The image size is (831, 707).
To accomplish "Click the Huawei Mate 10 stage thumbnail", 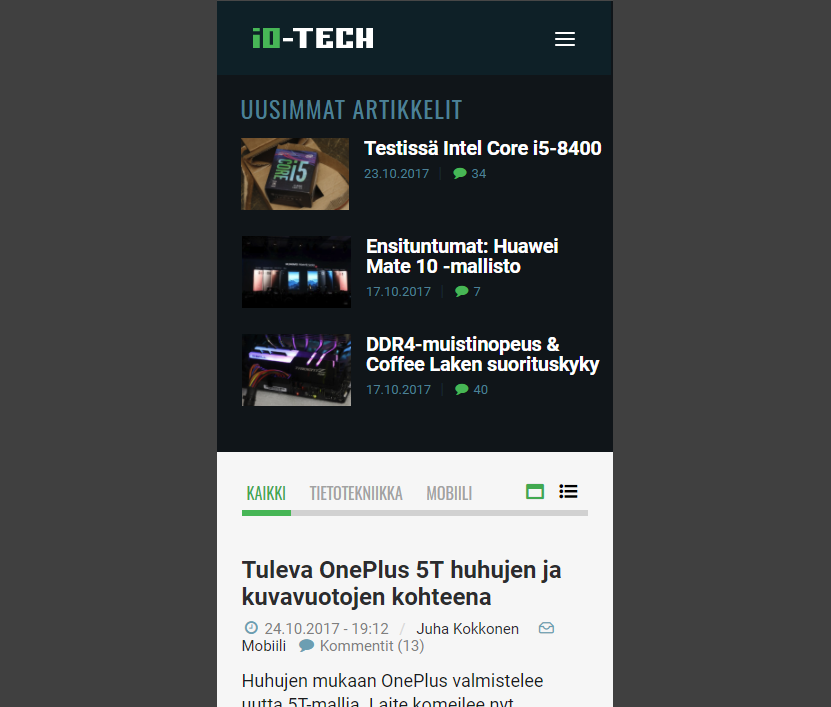I will (296, 272).
